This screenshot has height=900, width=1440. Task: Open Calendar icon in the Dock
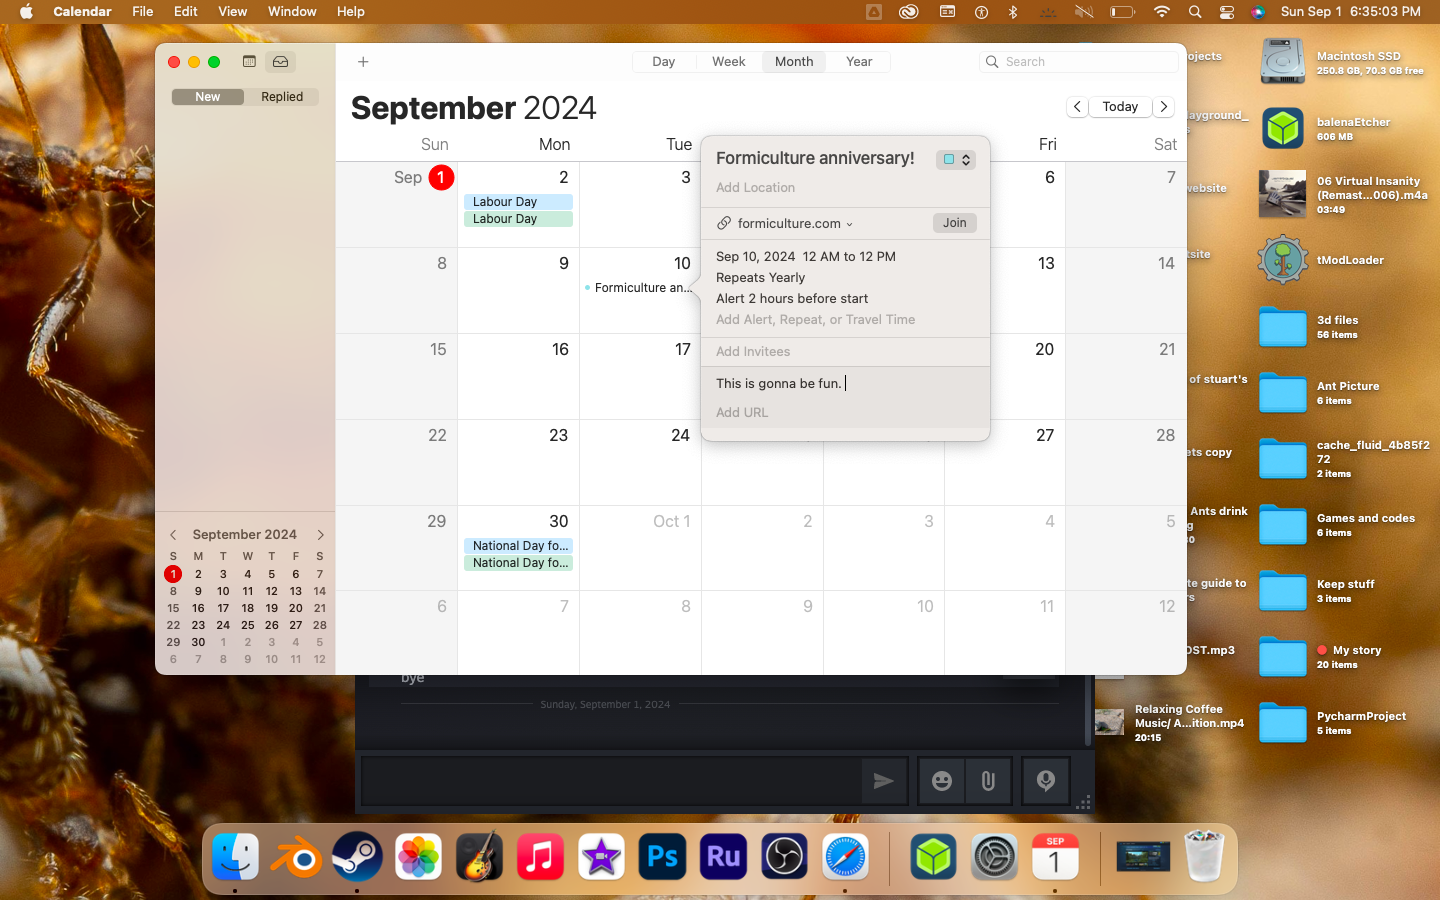[x=1055, y=857]
